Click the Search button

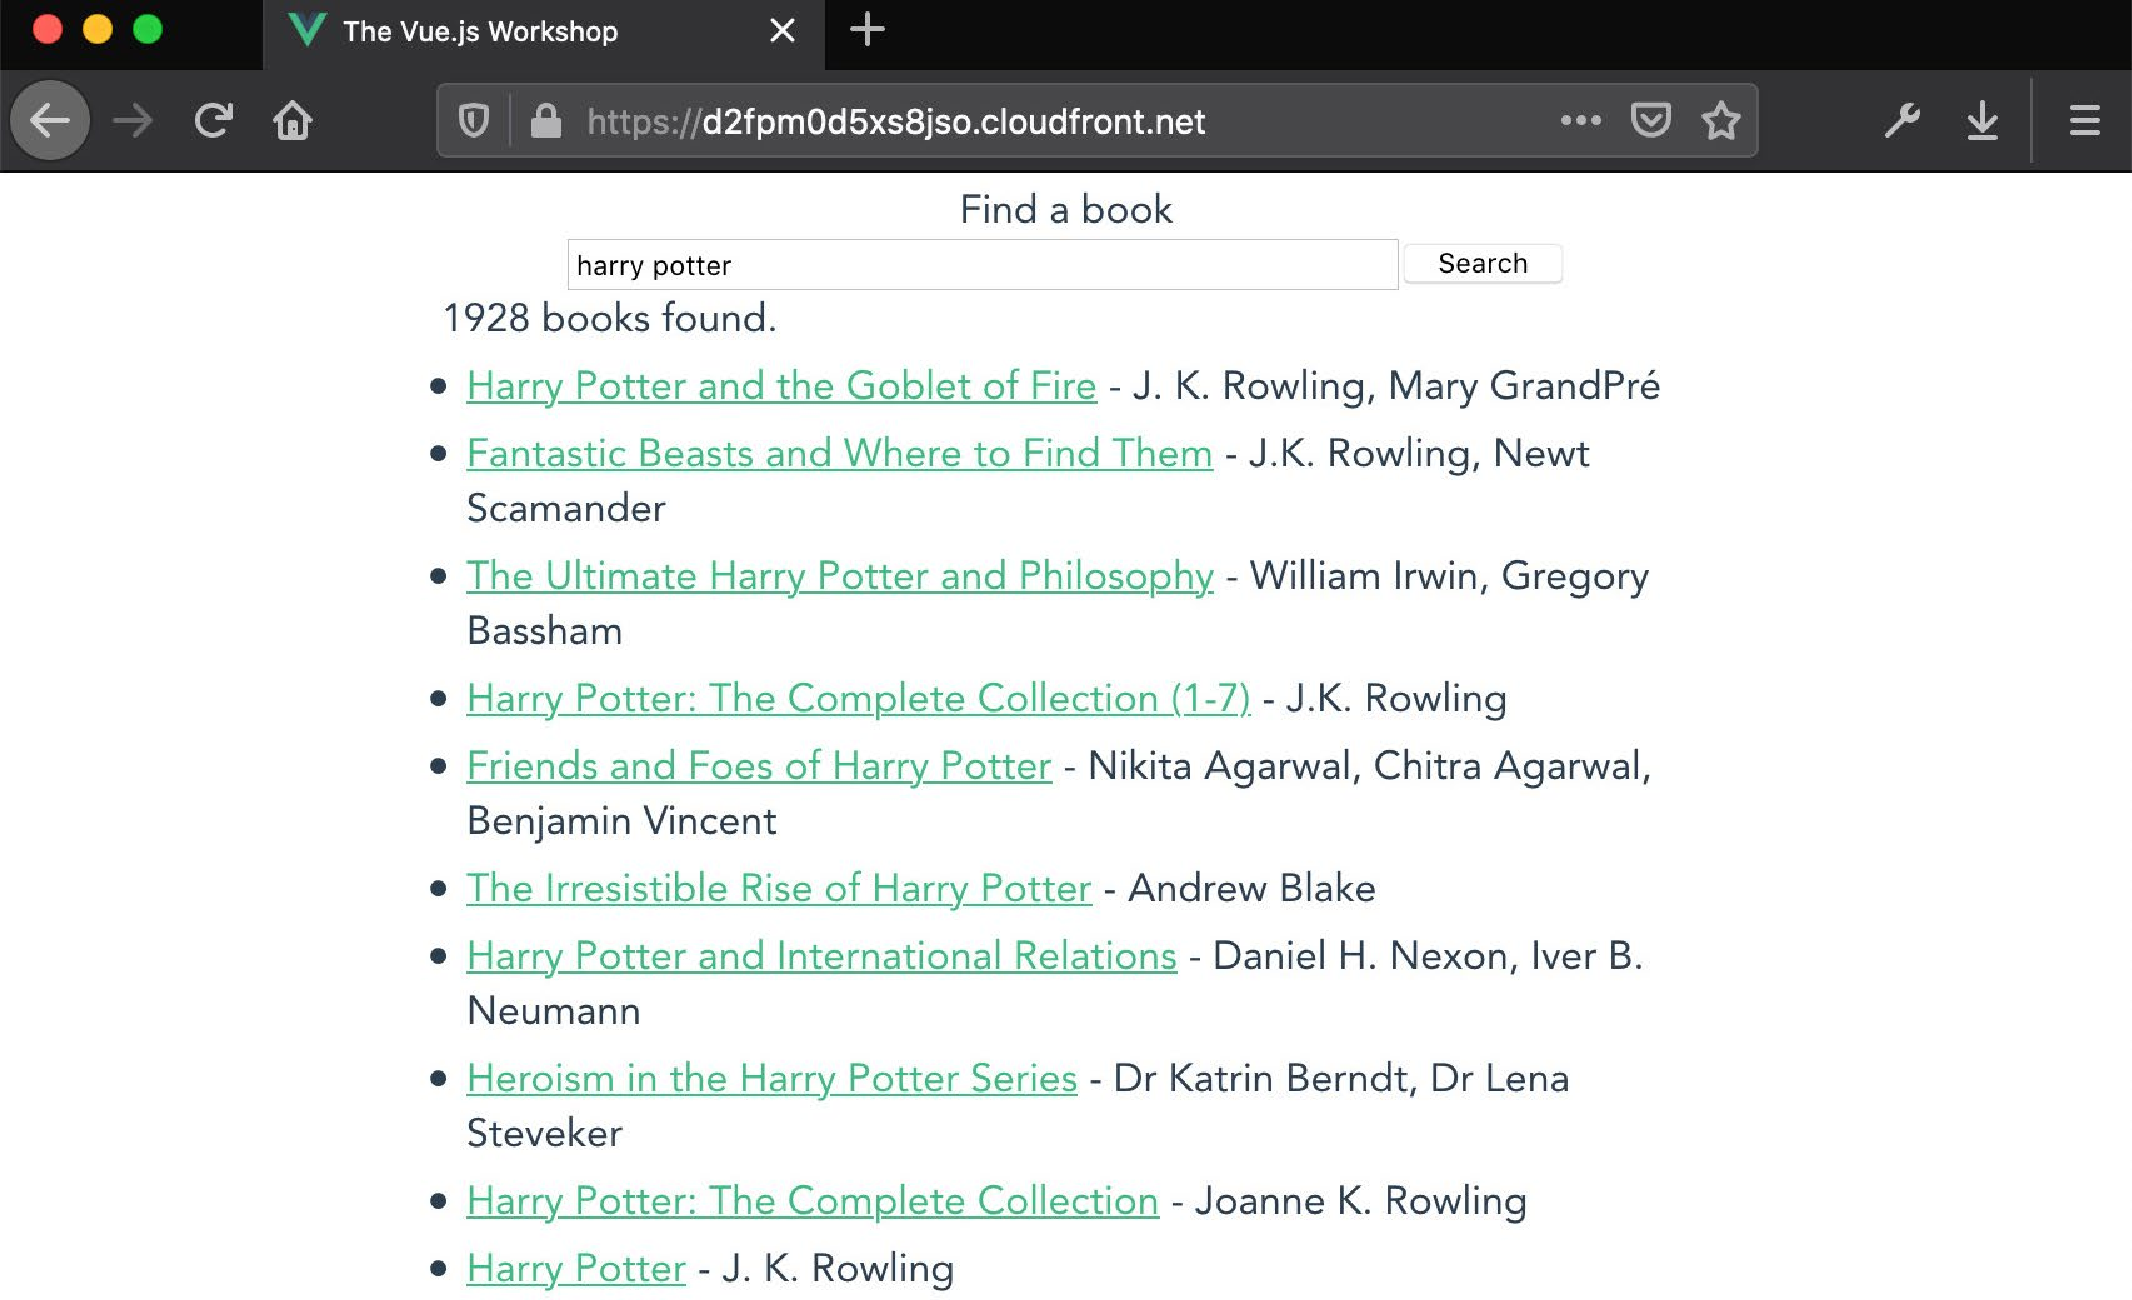[1483, 264]
